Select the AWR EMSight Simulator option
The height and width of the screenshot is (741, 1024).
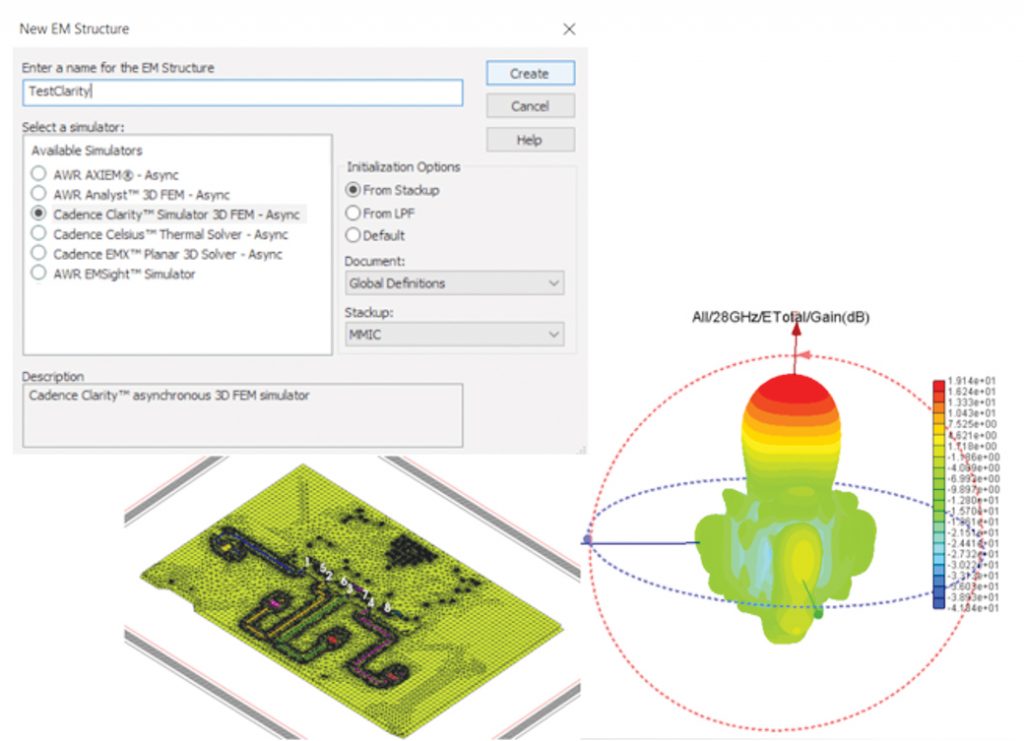pos(40,271)
